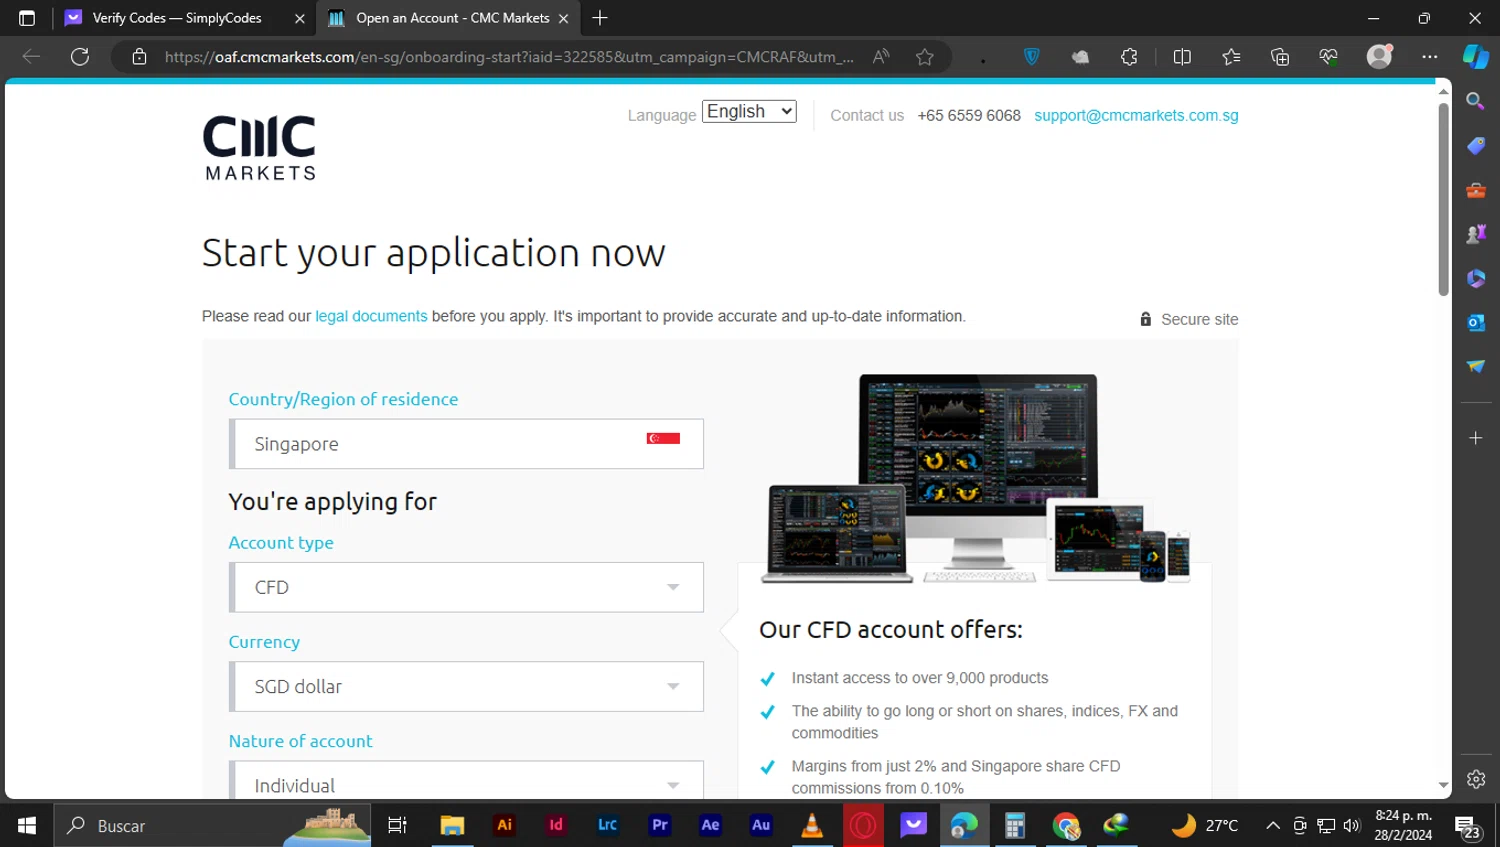The image size is (1500, 847).
Task: Open sidebar Shopping tag icon
Action: click(x=1475, y=146)
